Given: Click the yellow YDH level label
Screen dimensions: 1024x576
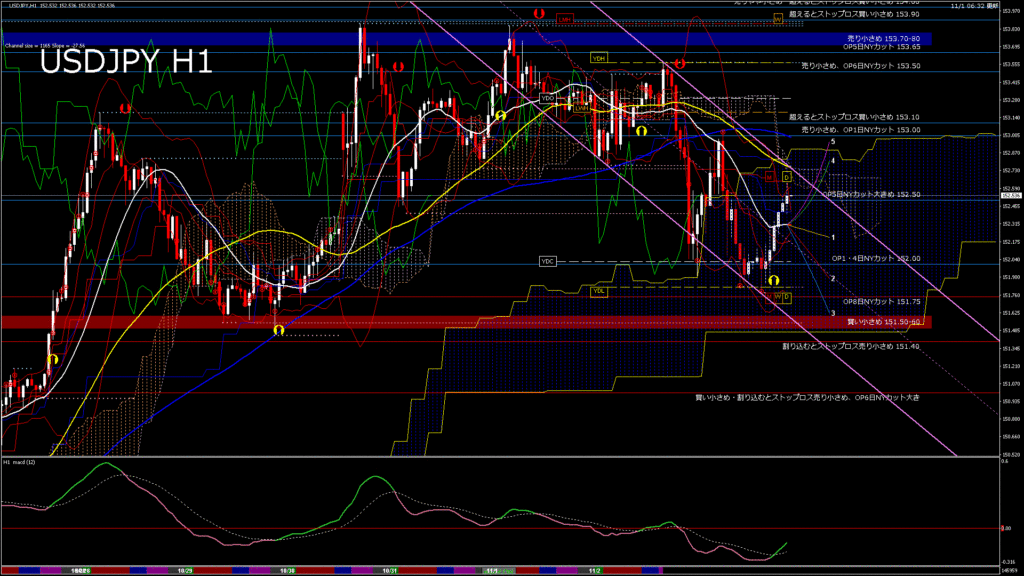Looking at the screenshot, I should point(599,58).
